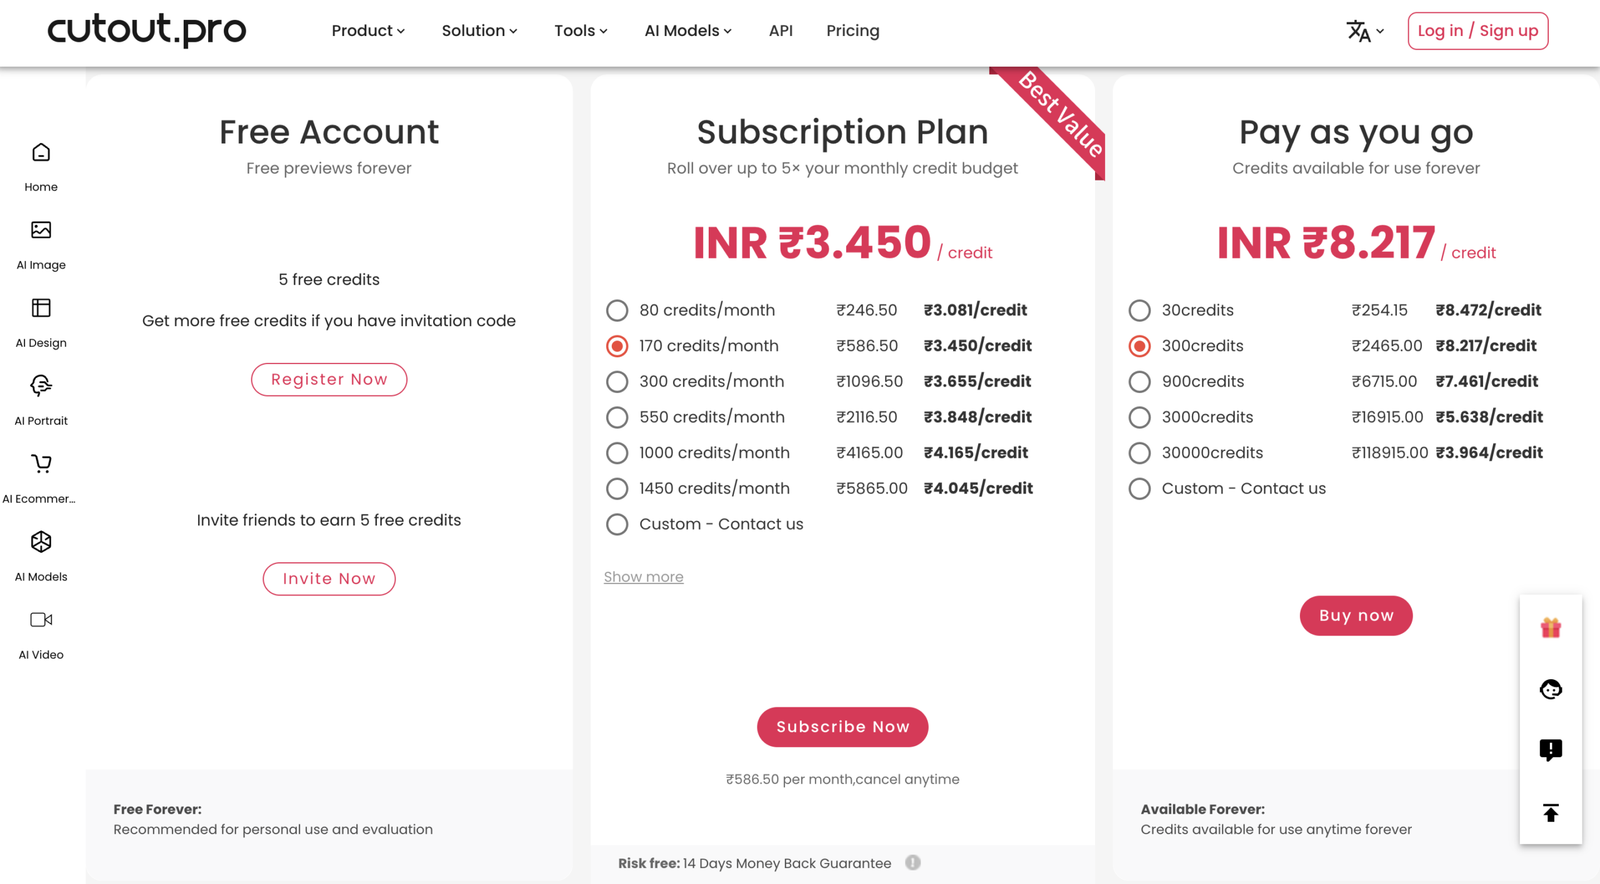This screenshot has width=1600, height=884.
Task: Click the money back guarantee info icon
Action: [913, 863]
